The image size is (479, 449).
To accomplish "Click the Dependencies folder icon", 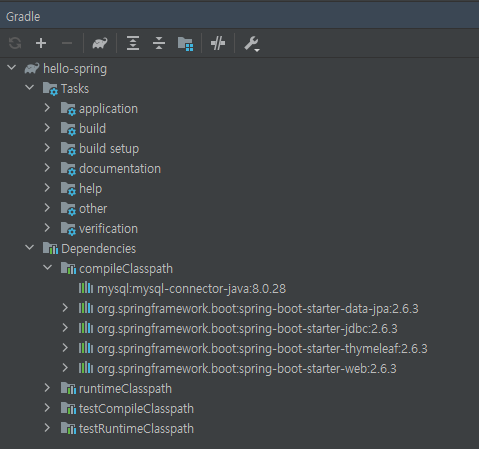I will coord(50,249).
